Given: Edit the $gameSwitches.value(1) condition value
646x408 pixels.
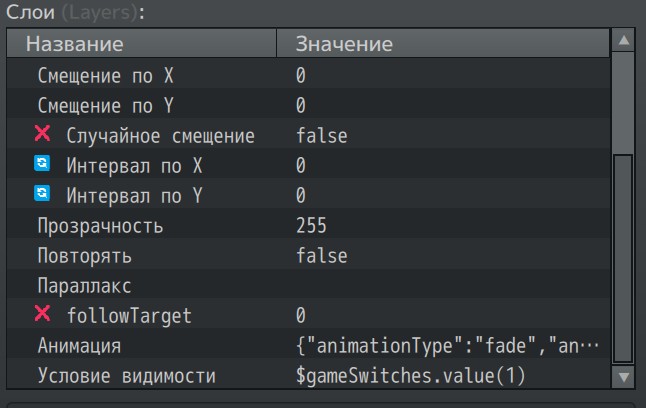Looking at the screenshot, I should pyautogui.click(x=410, y=375).
